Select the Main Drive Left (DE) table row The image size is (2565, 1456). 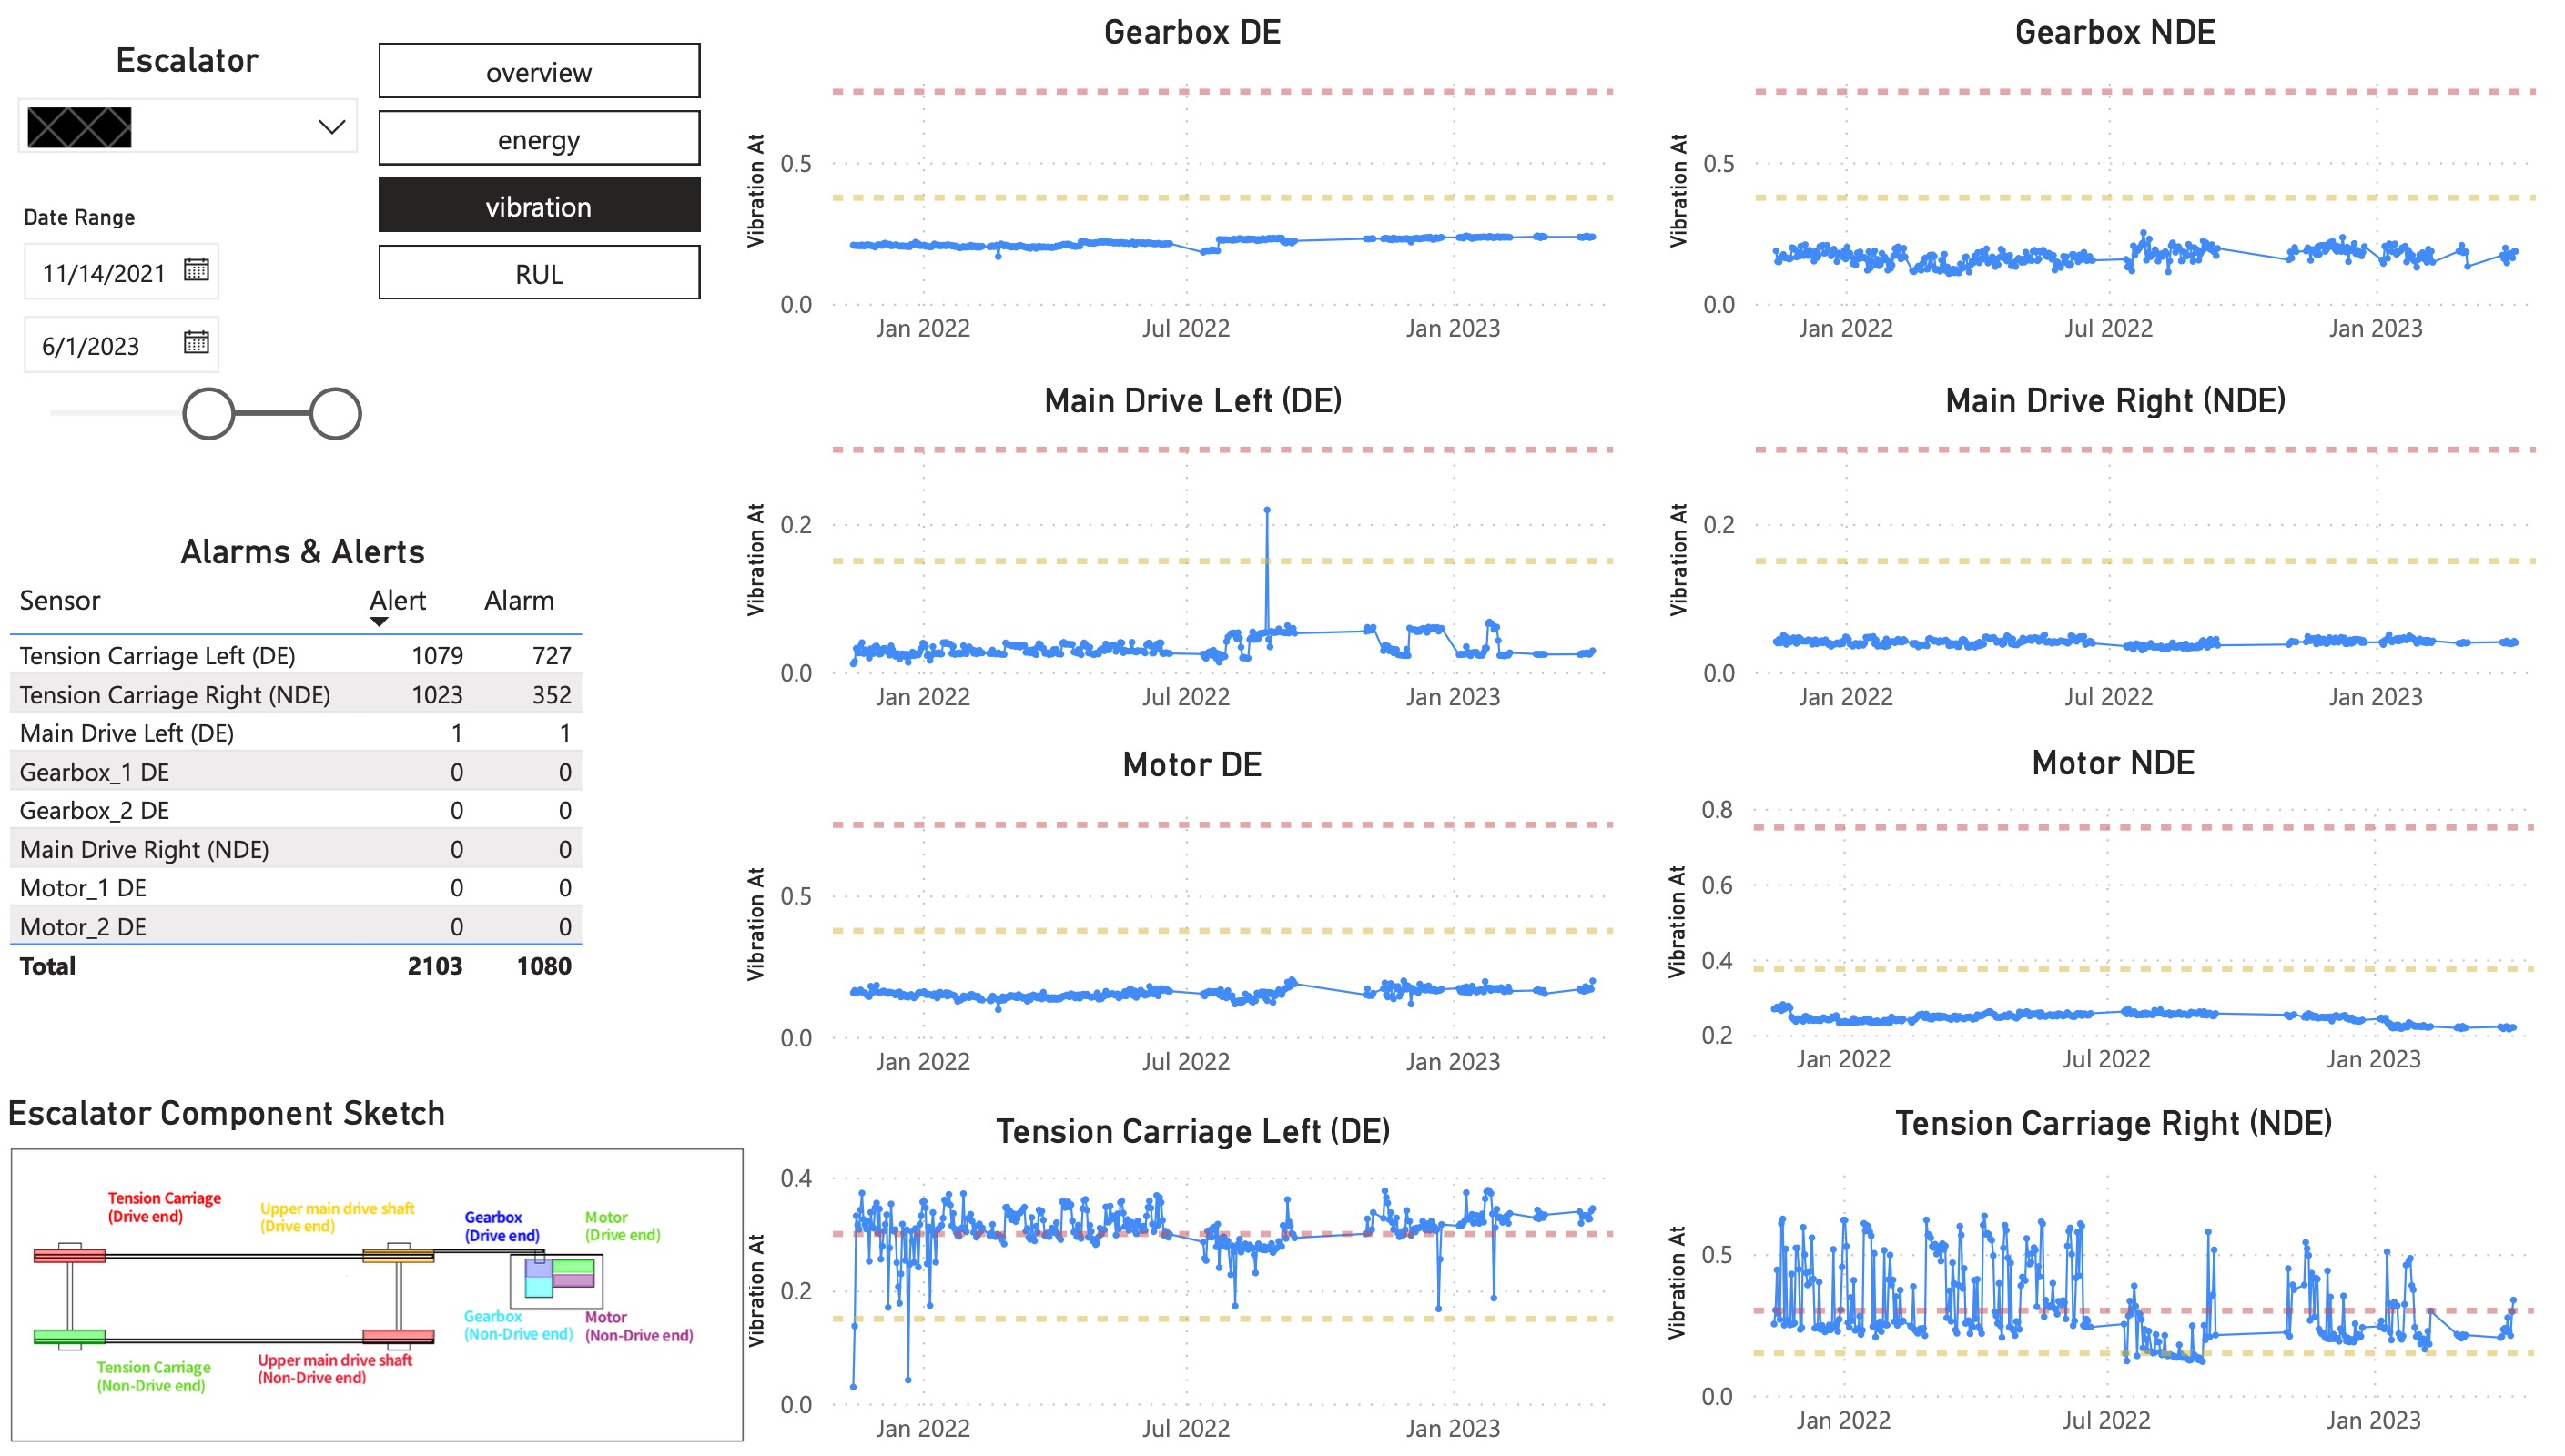tap(127, 733)
